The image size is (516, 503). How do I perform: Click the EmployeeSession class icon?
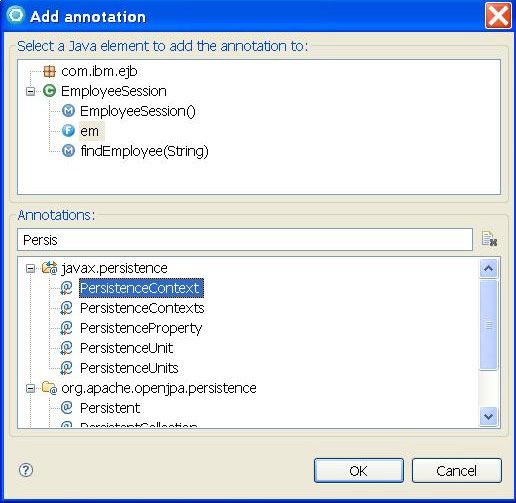pyautogui.click(x=49, y=91)
